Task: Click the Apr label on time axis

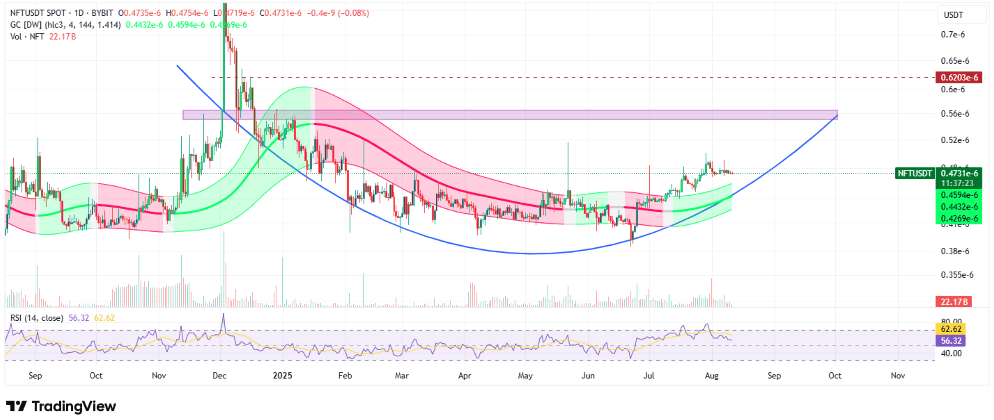Action: tap(464, 376)
